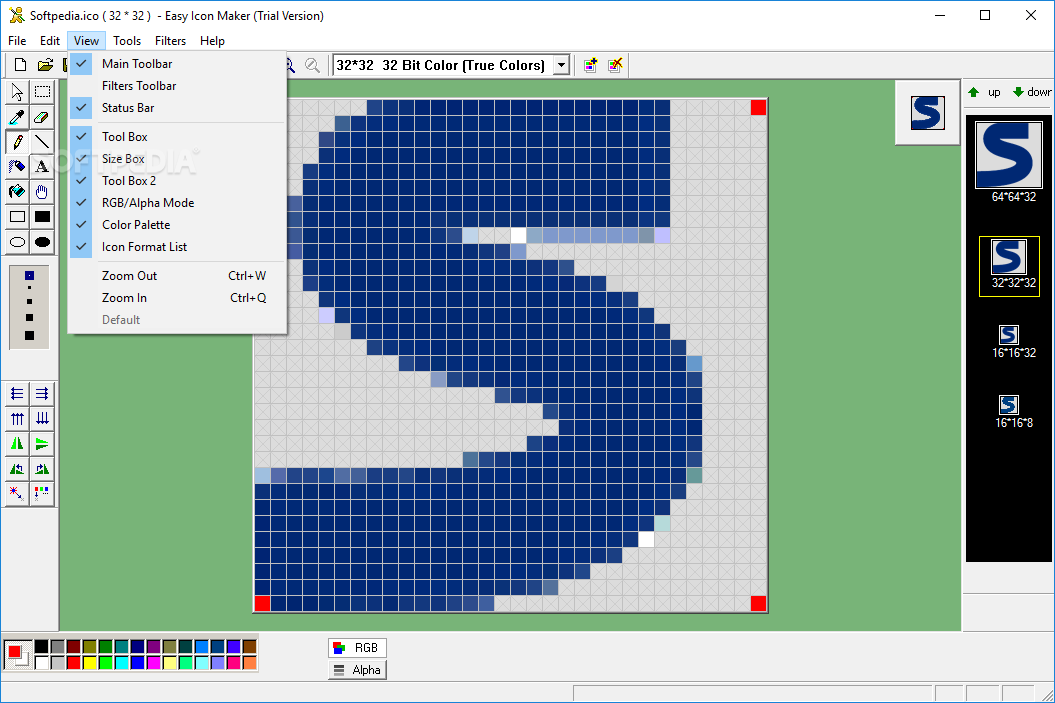Toggle Size Box visibility
This screenshot has height=703, width=1055.
[x=178, y=159]
